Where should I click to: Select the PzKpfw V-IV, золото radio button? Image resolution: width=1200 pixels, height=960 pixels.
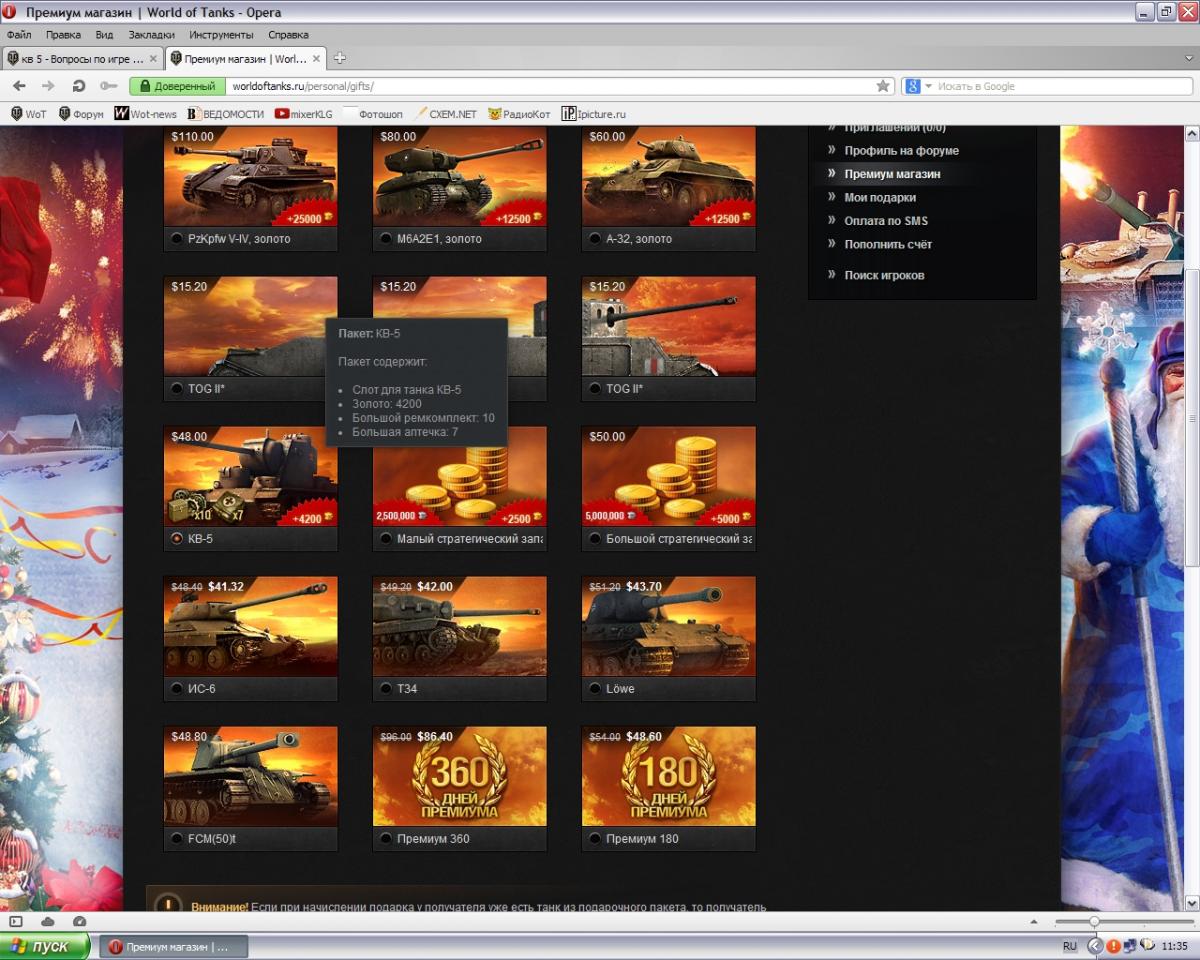[x=178, y=239]
